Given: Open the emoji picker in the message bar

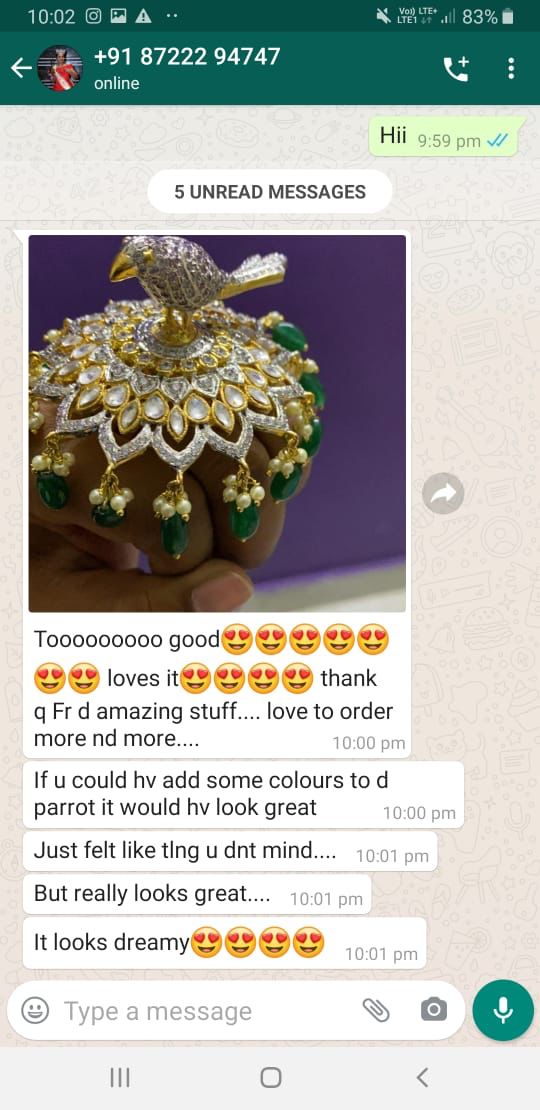Looking at the screenshot, I should (35, 1010).
